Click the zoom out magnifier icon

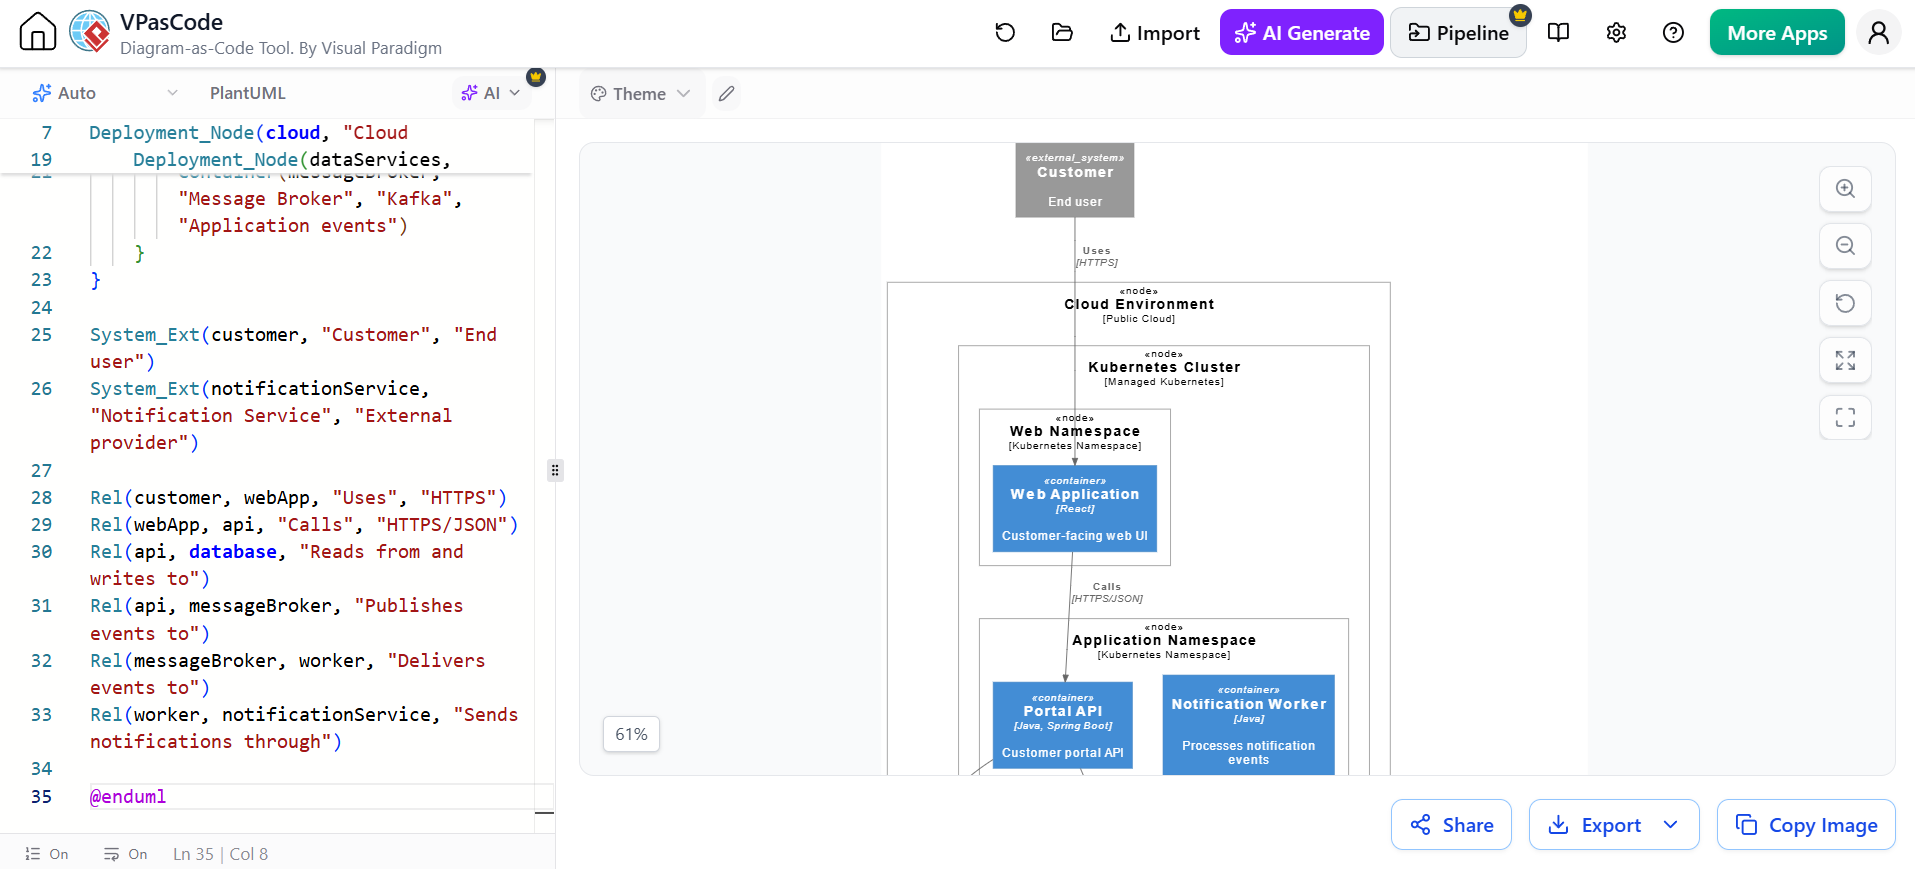point(1845,246)
